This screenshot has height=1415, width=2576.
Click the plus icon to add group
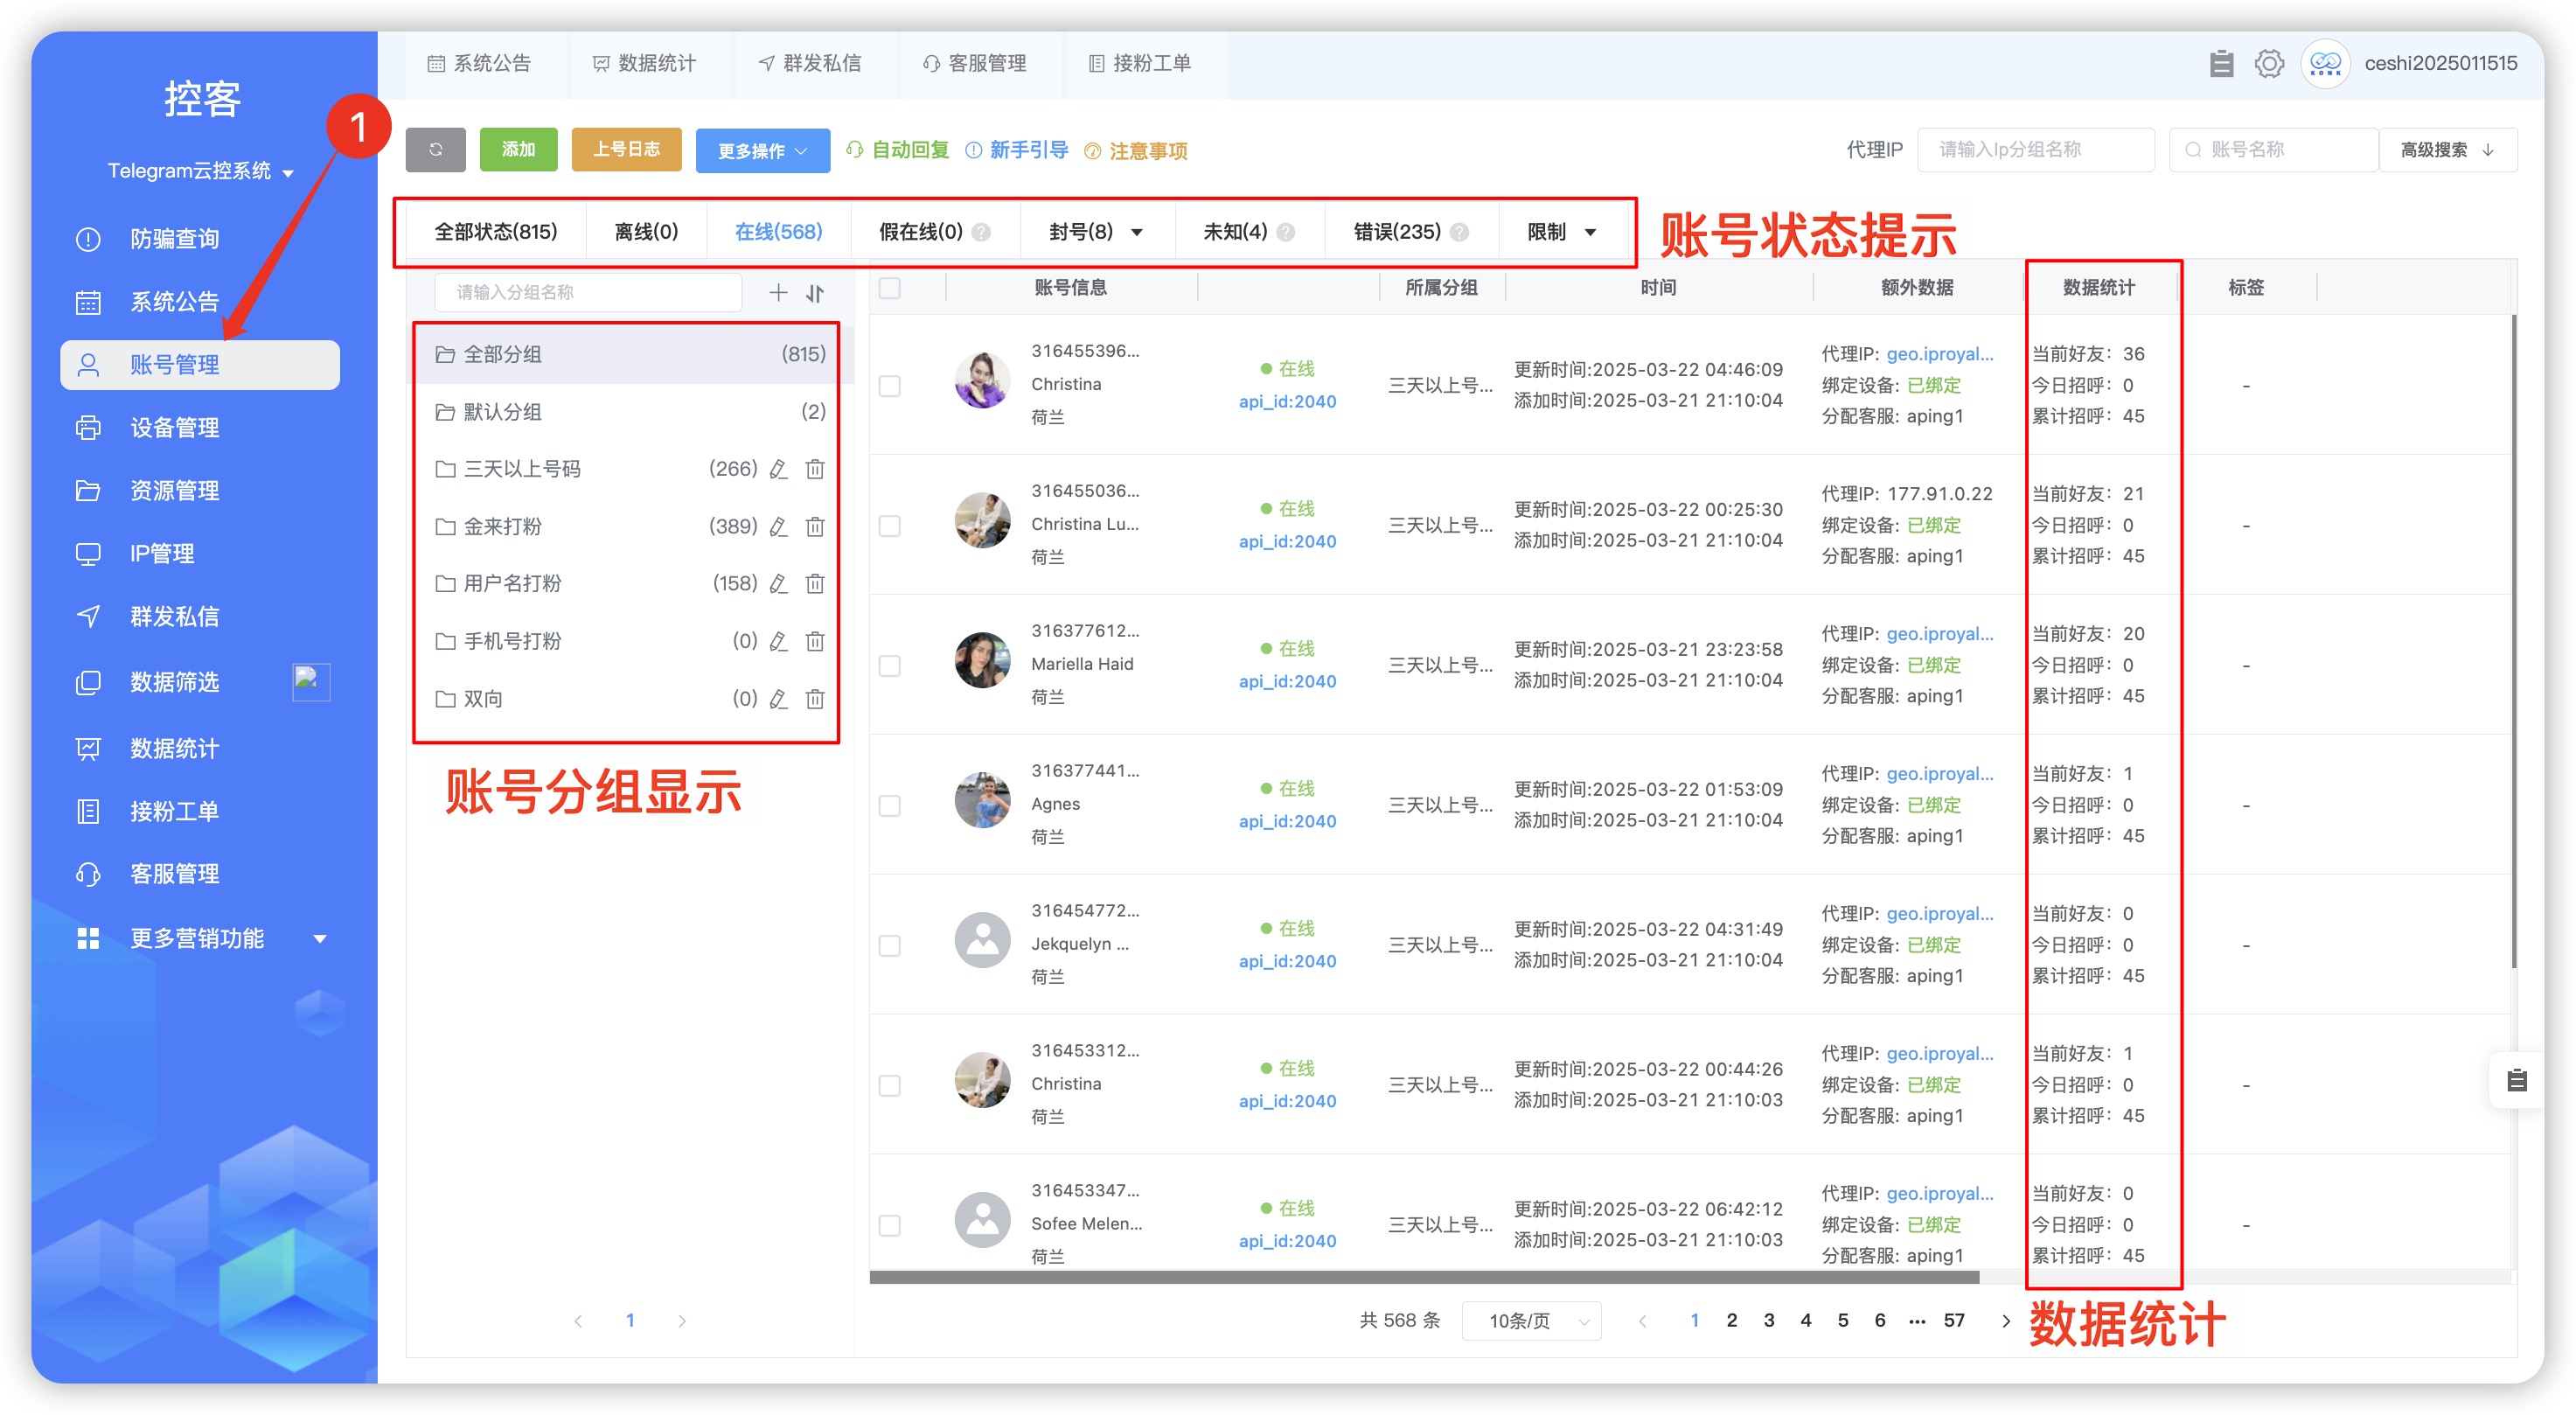tap(778, 292)
